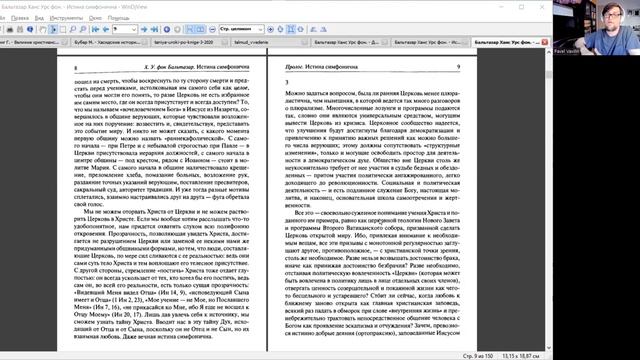Screen dimensions: 640x360
Task: Open the Окно menu
Action: [x=95, y=18]
